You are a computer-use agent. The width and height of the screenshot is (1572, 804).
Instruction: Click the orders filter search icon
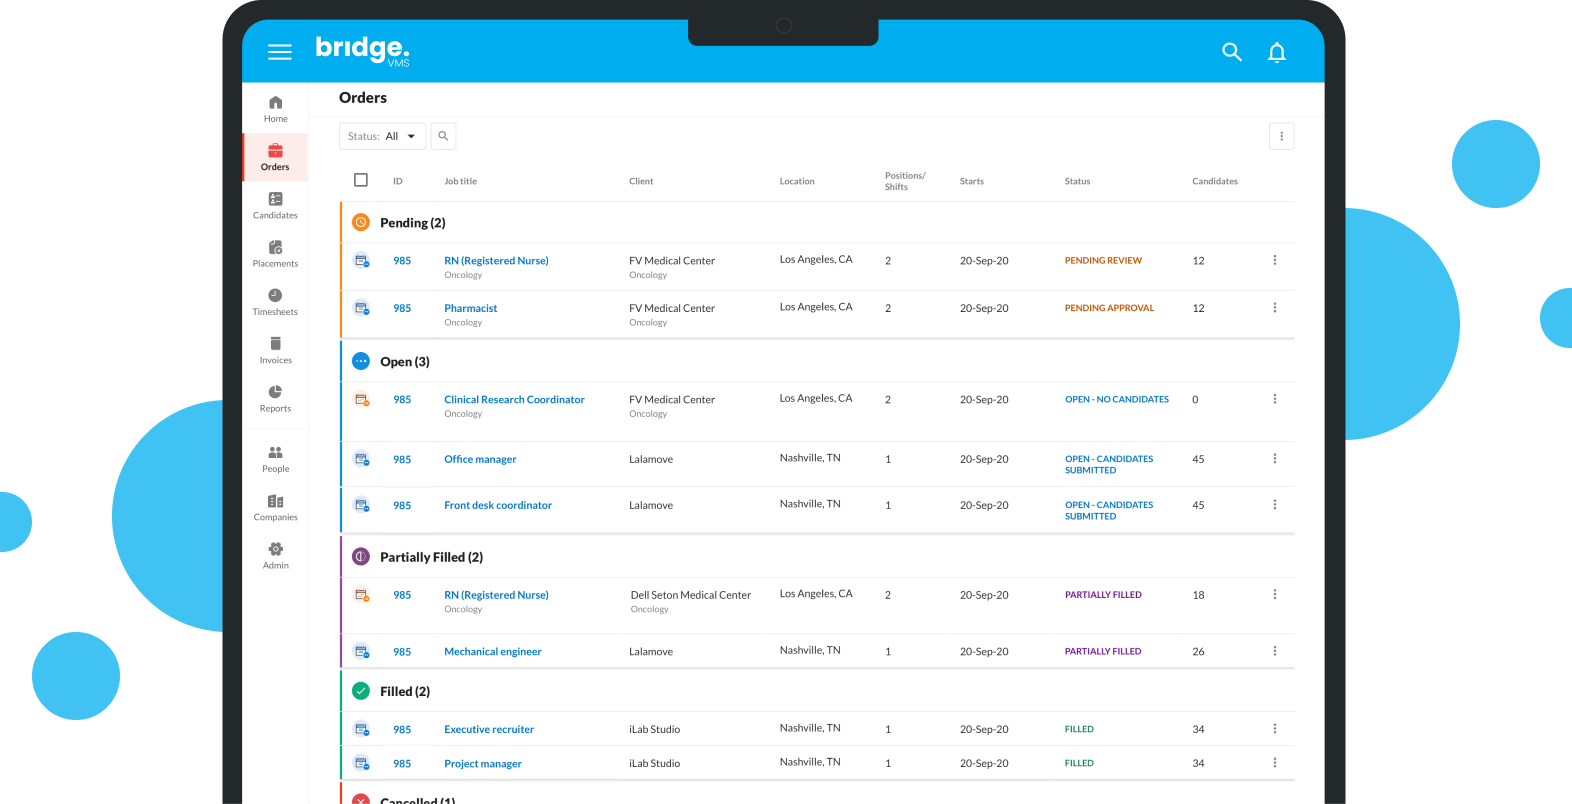point(443,136)
